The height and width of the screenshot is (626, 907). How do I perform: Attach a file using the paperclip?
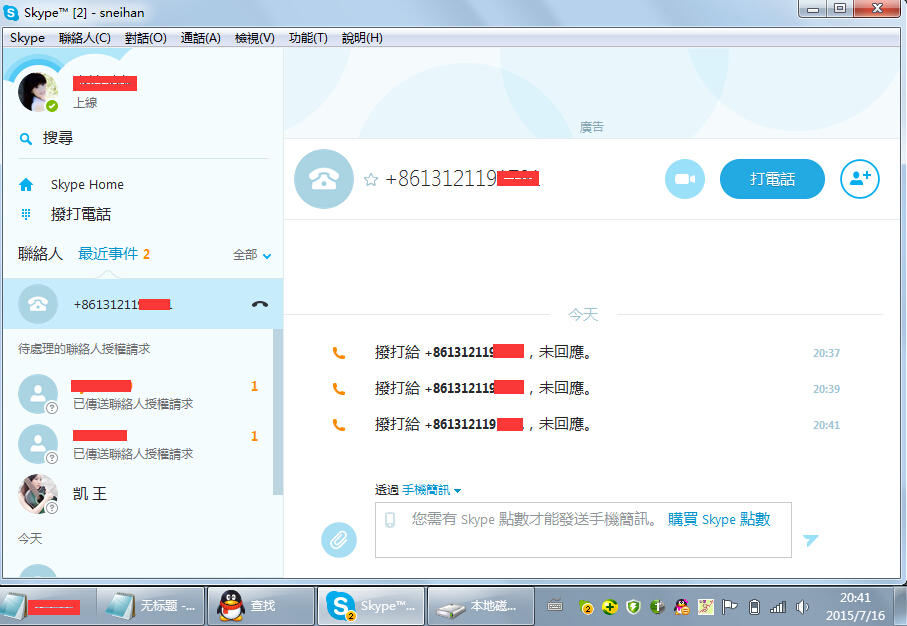(x=339, y=540)
